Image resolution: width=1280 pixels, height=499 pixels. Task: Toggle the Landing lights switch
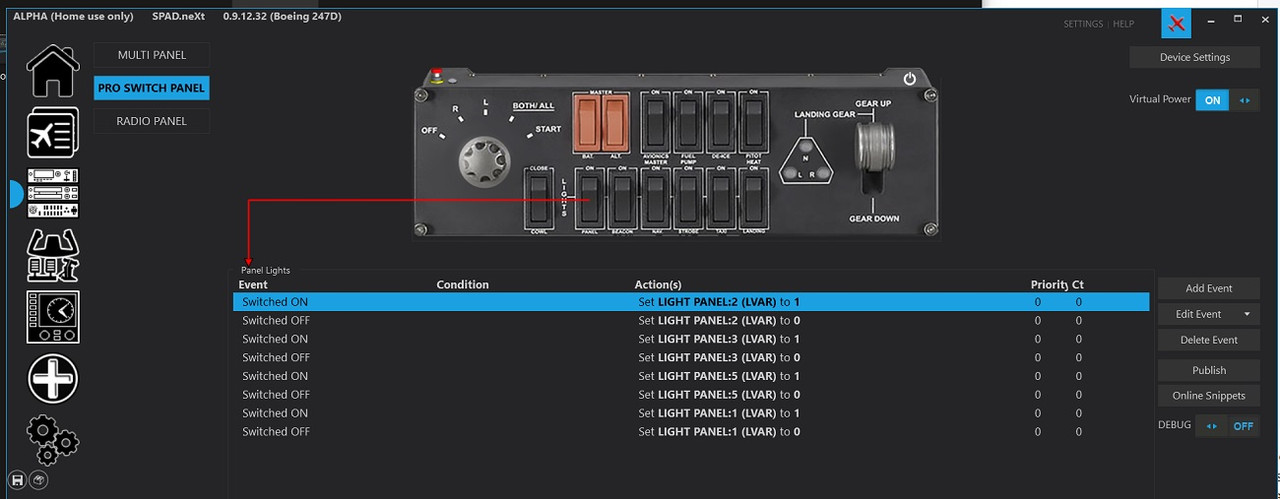click(x=753, y=198)
